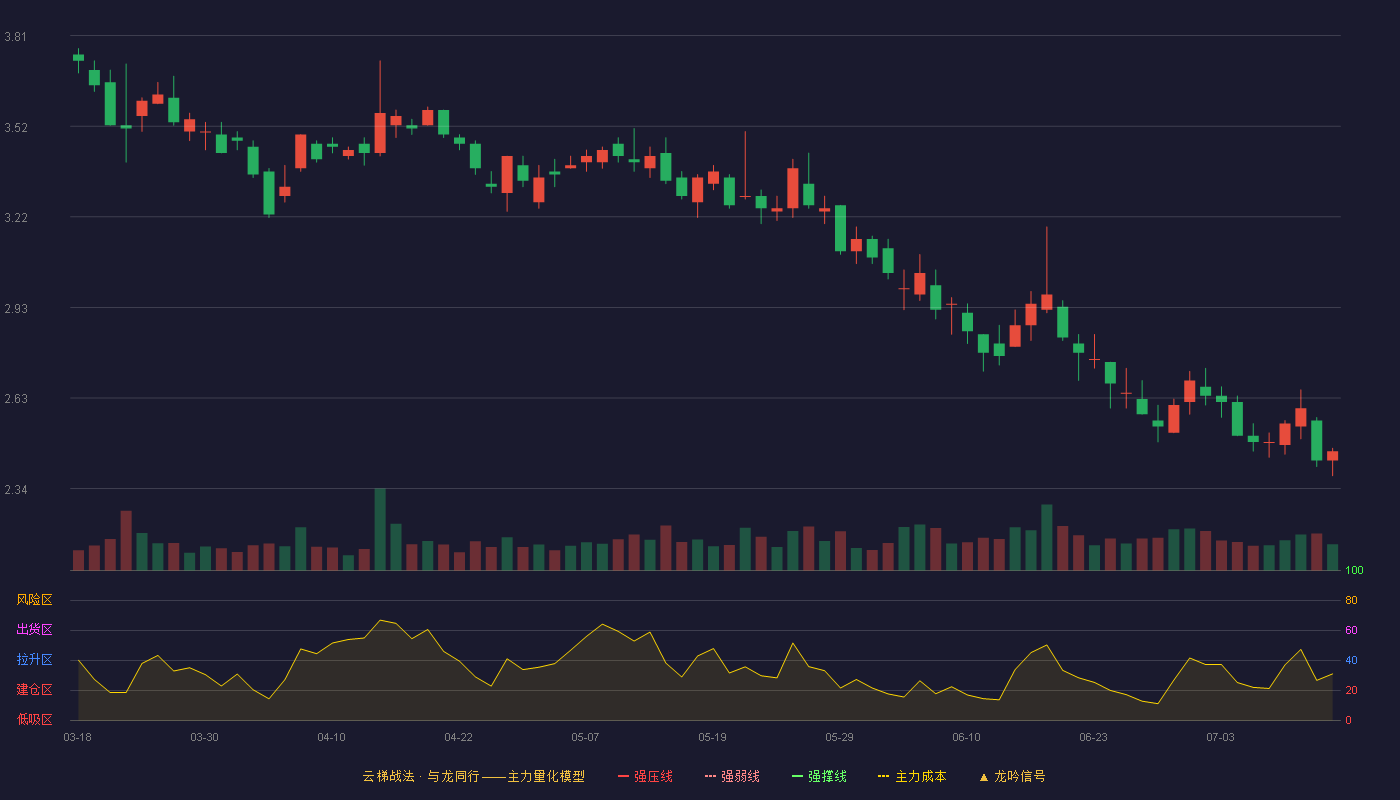Click the 2.34 price axis label

15,489
